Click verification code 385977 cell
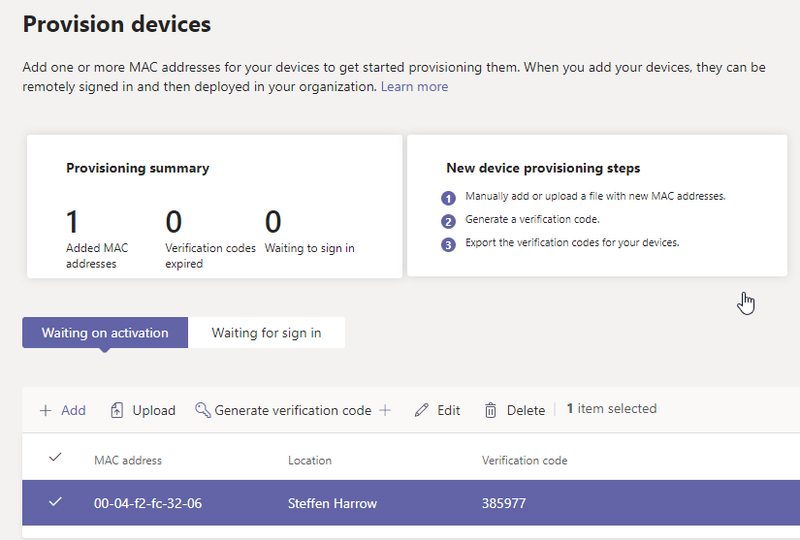The image size is (800, 540). click(x=504, y=503)
